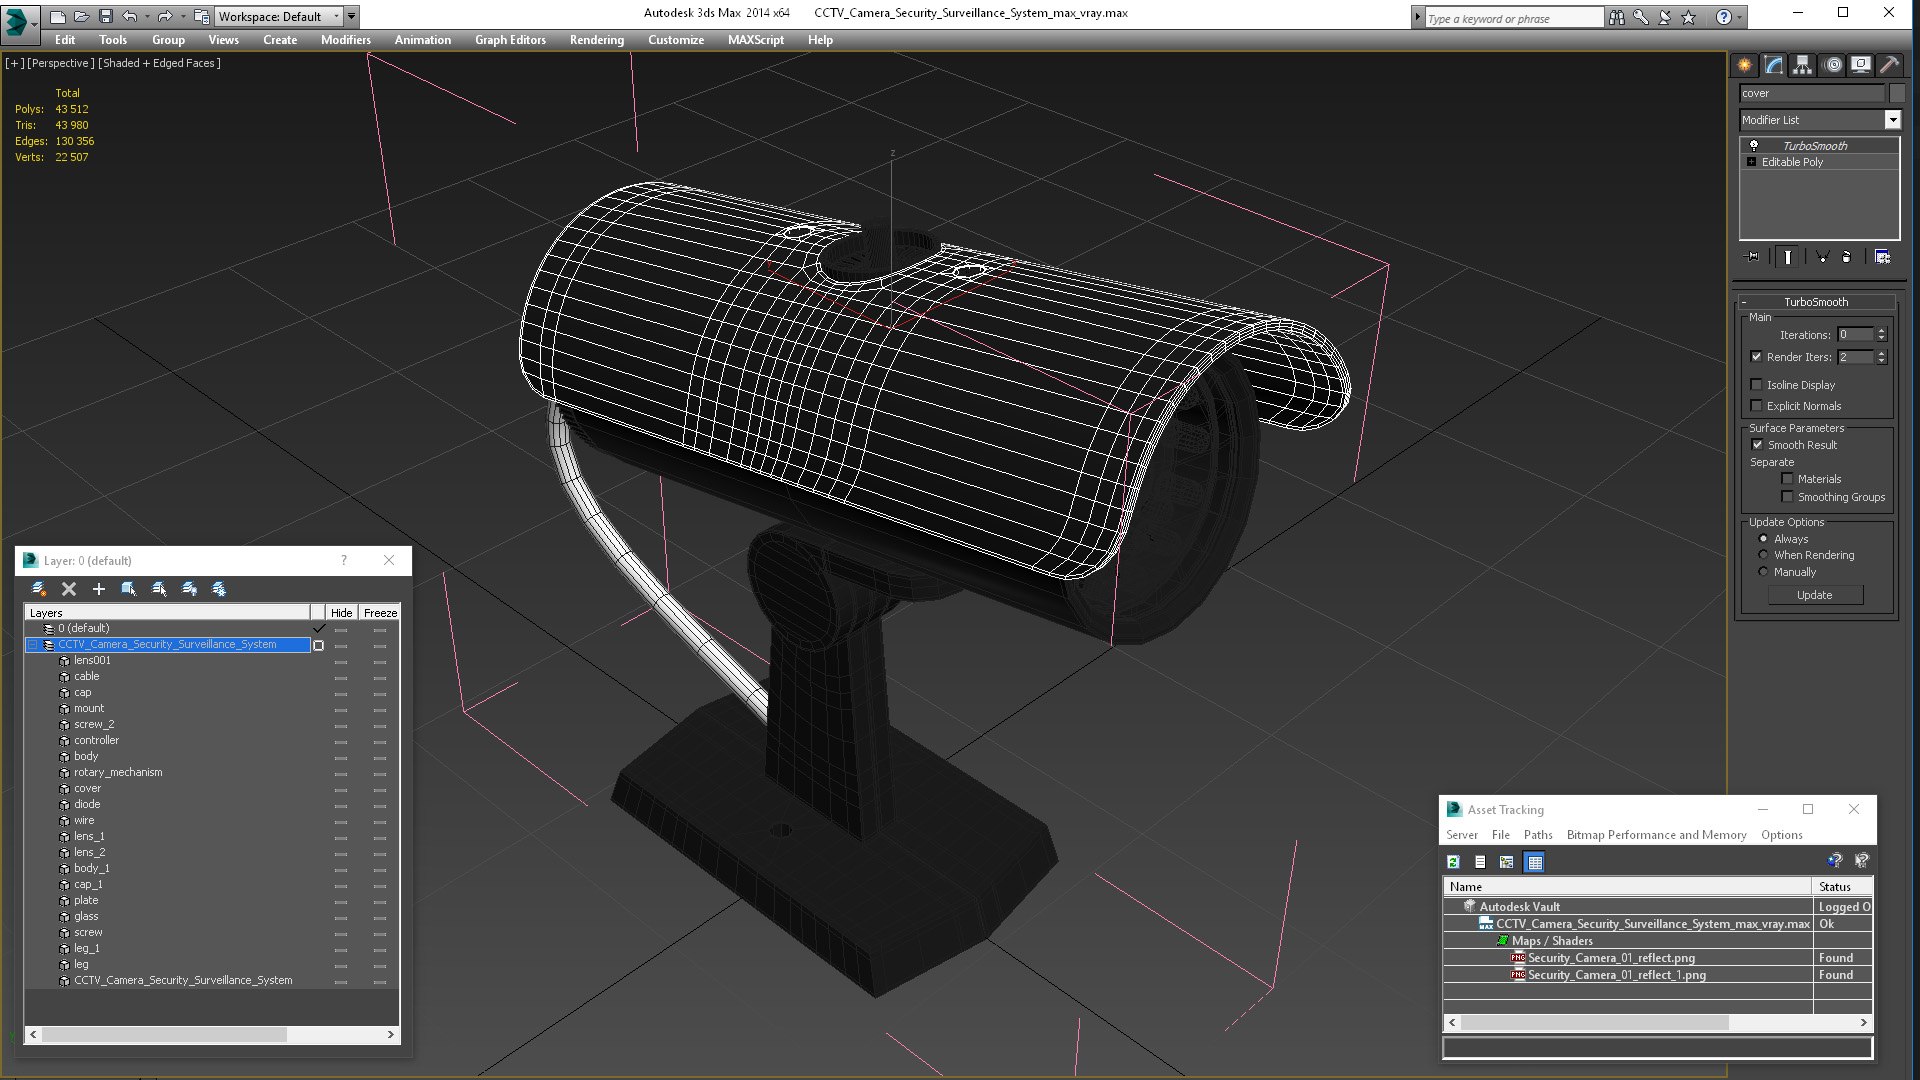1920x1080 pixels.
Task: Collapse the CCTV_Camera layer tree
Action: pos(33,645)
